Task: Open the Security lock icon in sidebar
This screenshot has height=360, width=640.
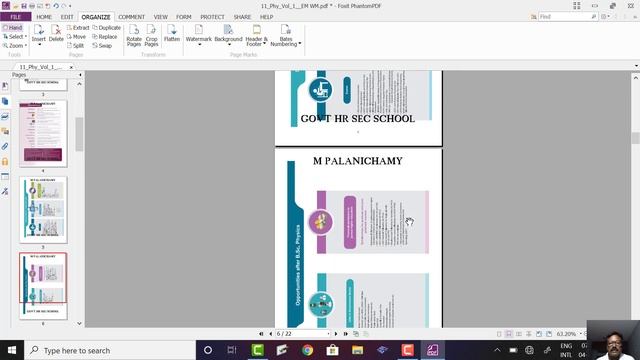Action: pyautogui.click(x=5, y=162)
